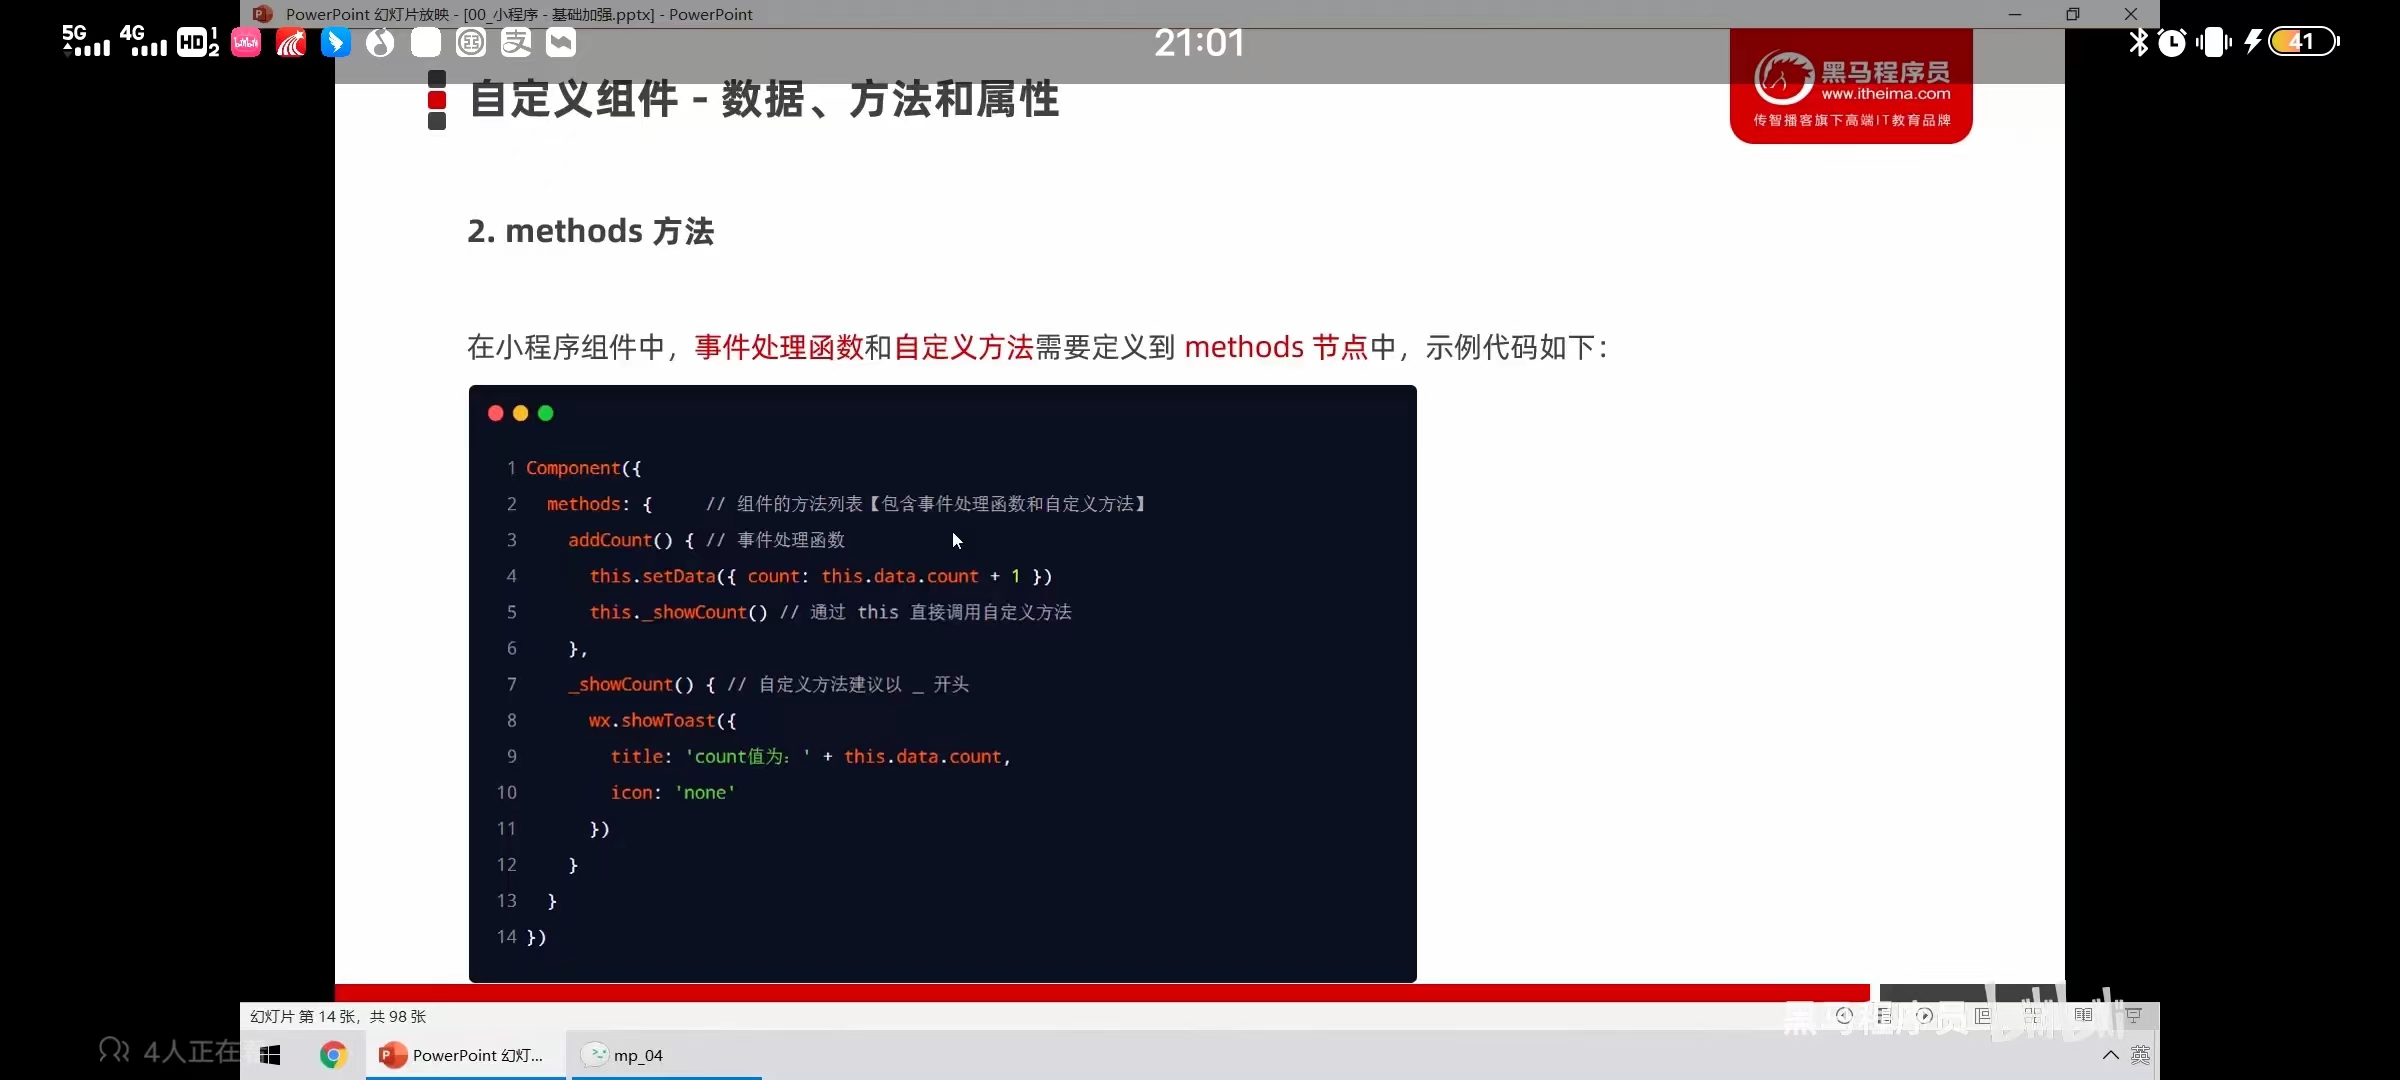2400x1080 pixels.
Task: Switch to Normal view icon
Action: (1983, 1015)
